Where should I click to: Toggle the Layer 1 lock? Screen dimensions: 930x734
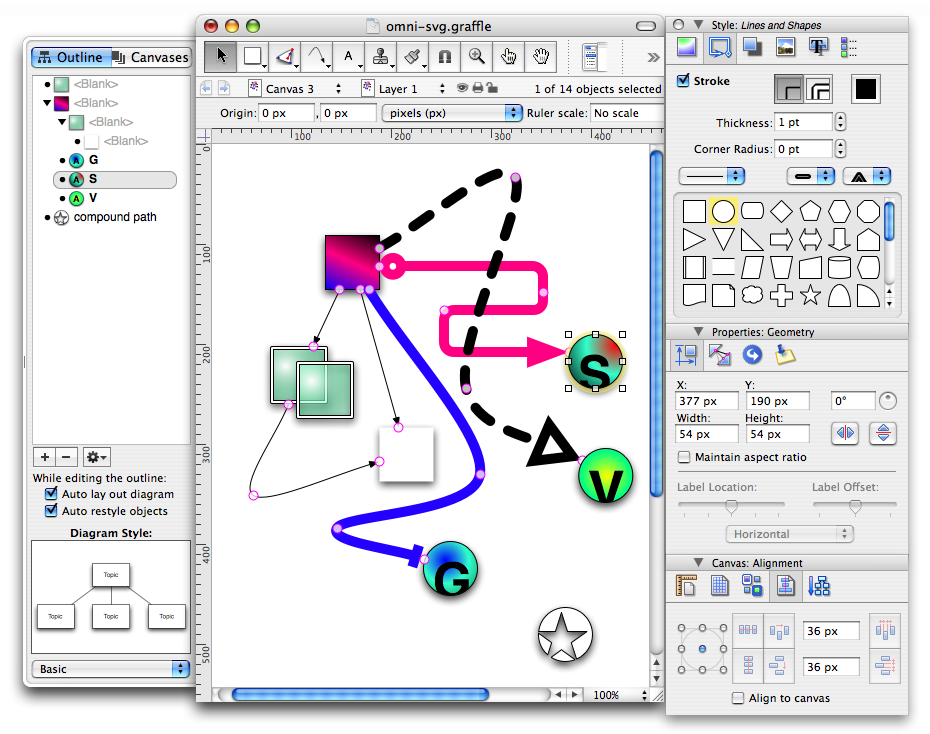pos(492,88)
